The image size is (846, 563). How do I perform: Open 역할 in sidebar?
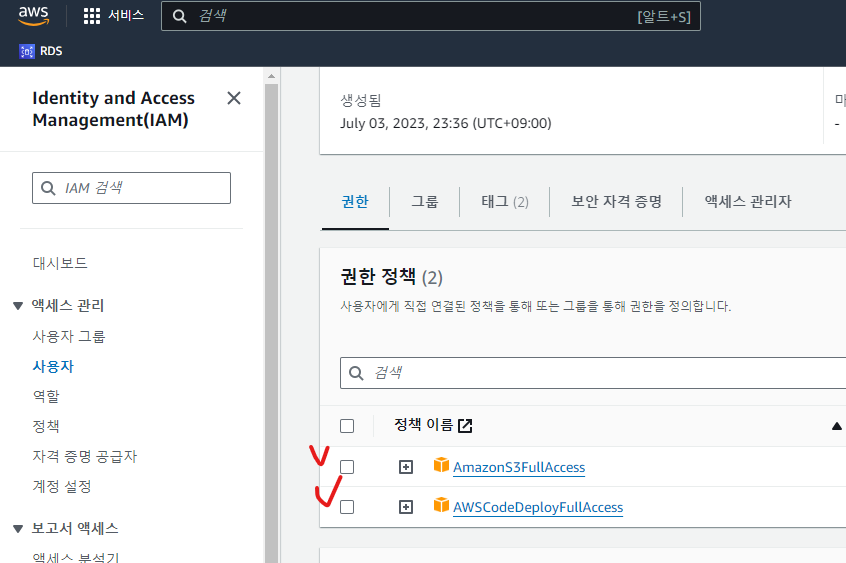point(46,396)
